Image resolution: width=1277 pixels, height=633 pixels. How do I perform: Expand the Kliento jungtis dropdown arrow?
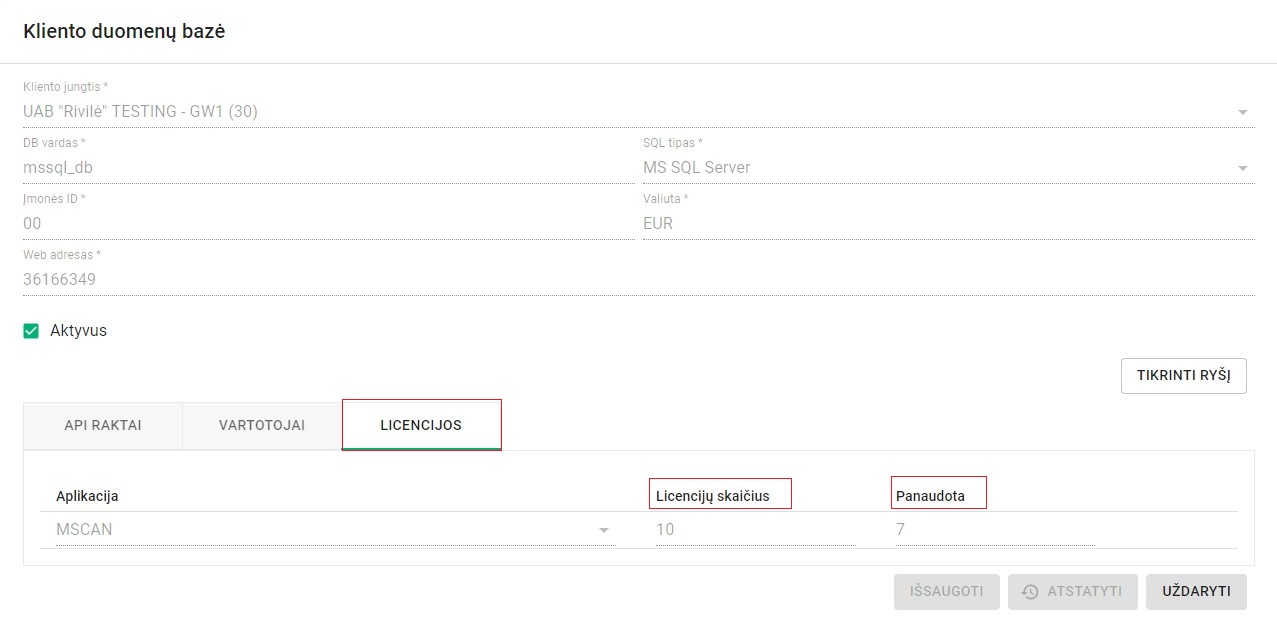point(1243,112)
